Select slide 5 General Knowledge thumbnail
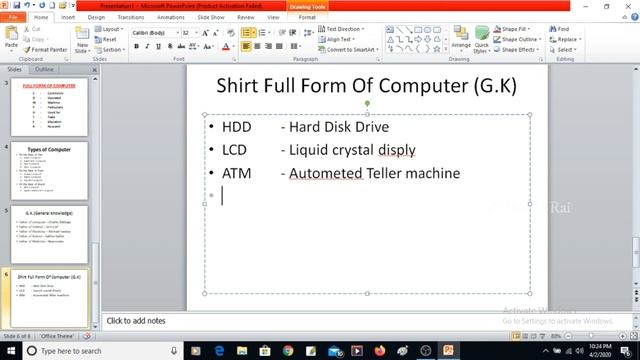Viewport: 640px width, 360px height. coord(49,235)
